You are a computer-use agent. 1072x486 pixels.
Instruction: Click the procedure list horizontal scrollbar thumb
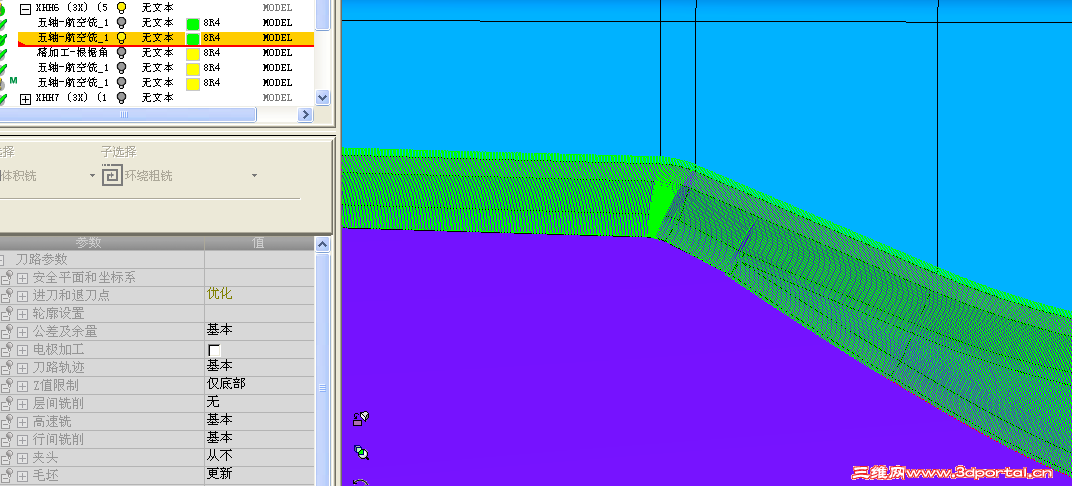126,115
